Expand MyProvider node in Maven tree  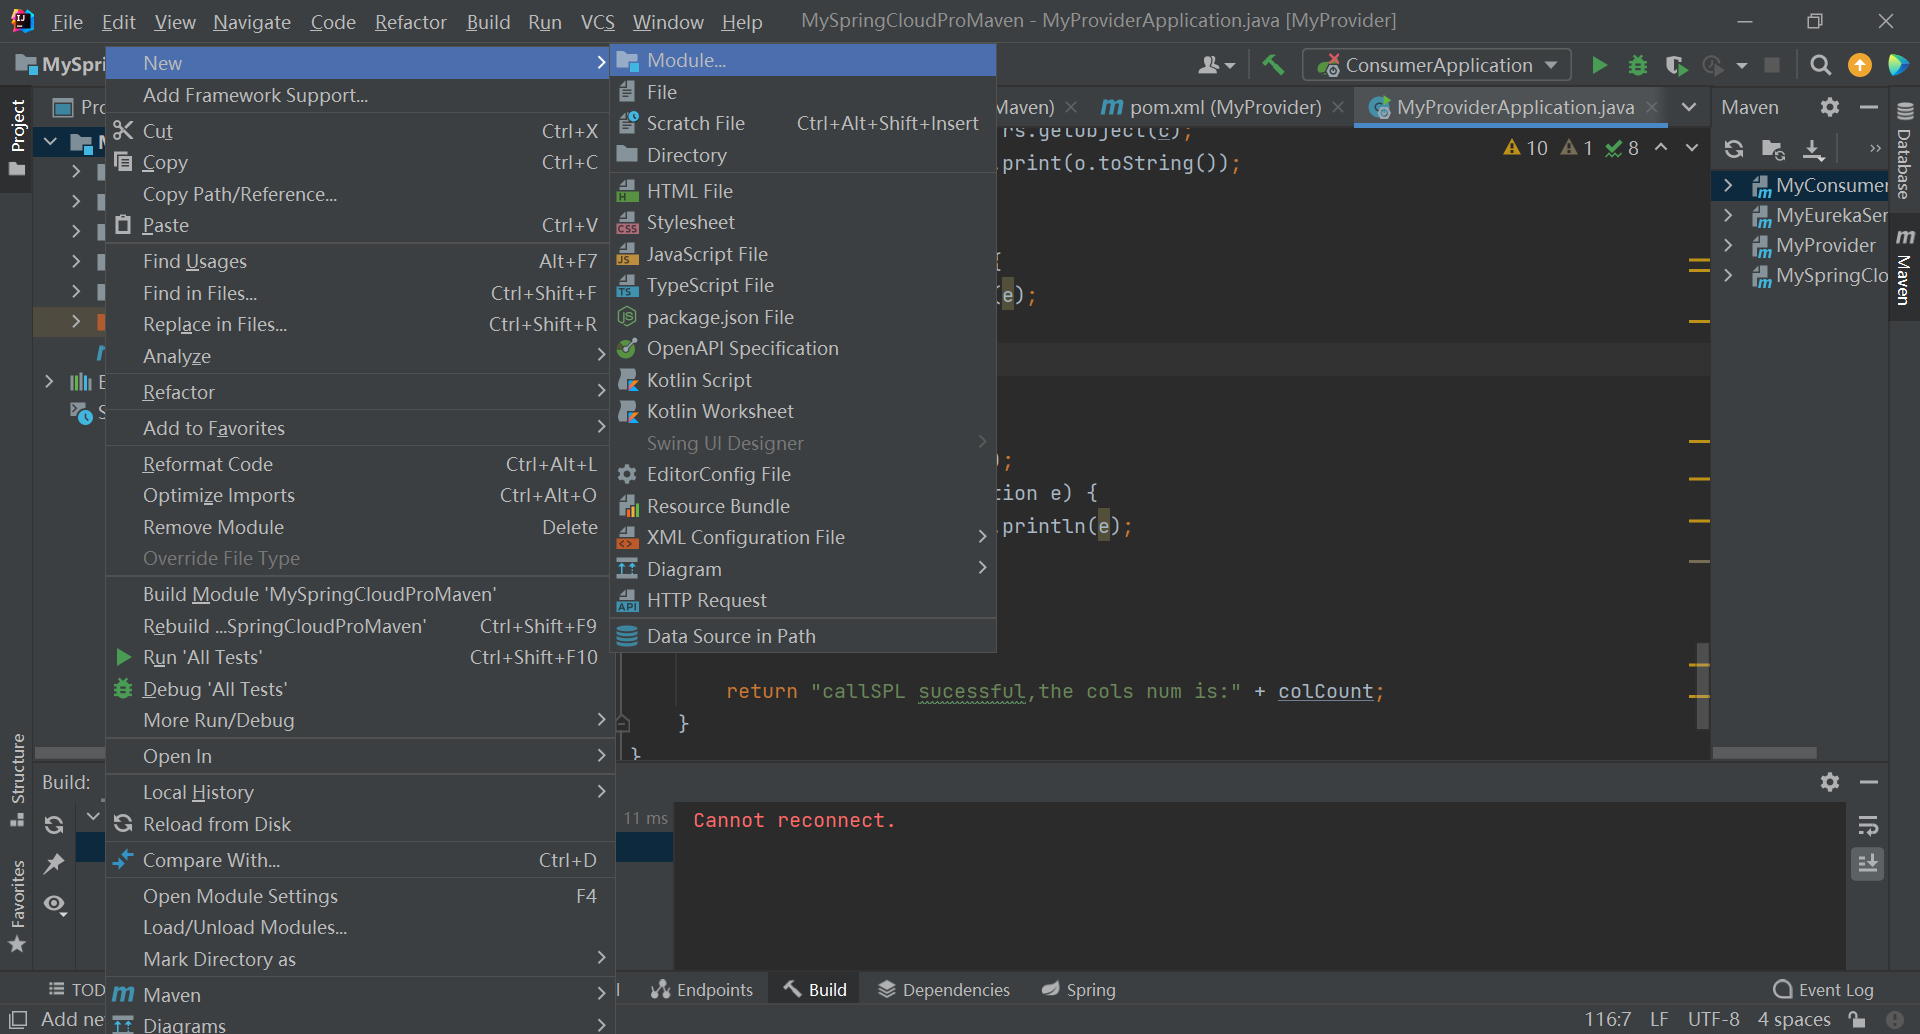(1728, 245)
